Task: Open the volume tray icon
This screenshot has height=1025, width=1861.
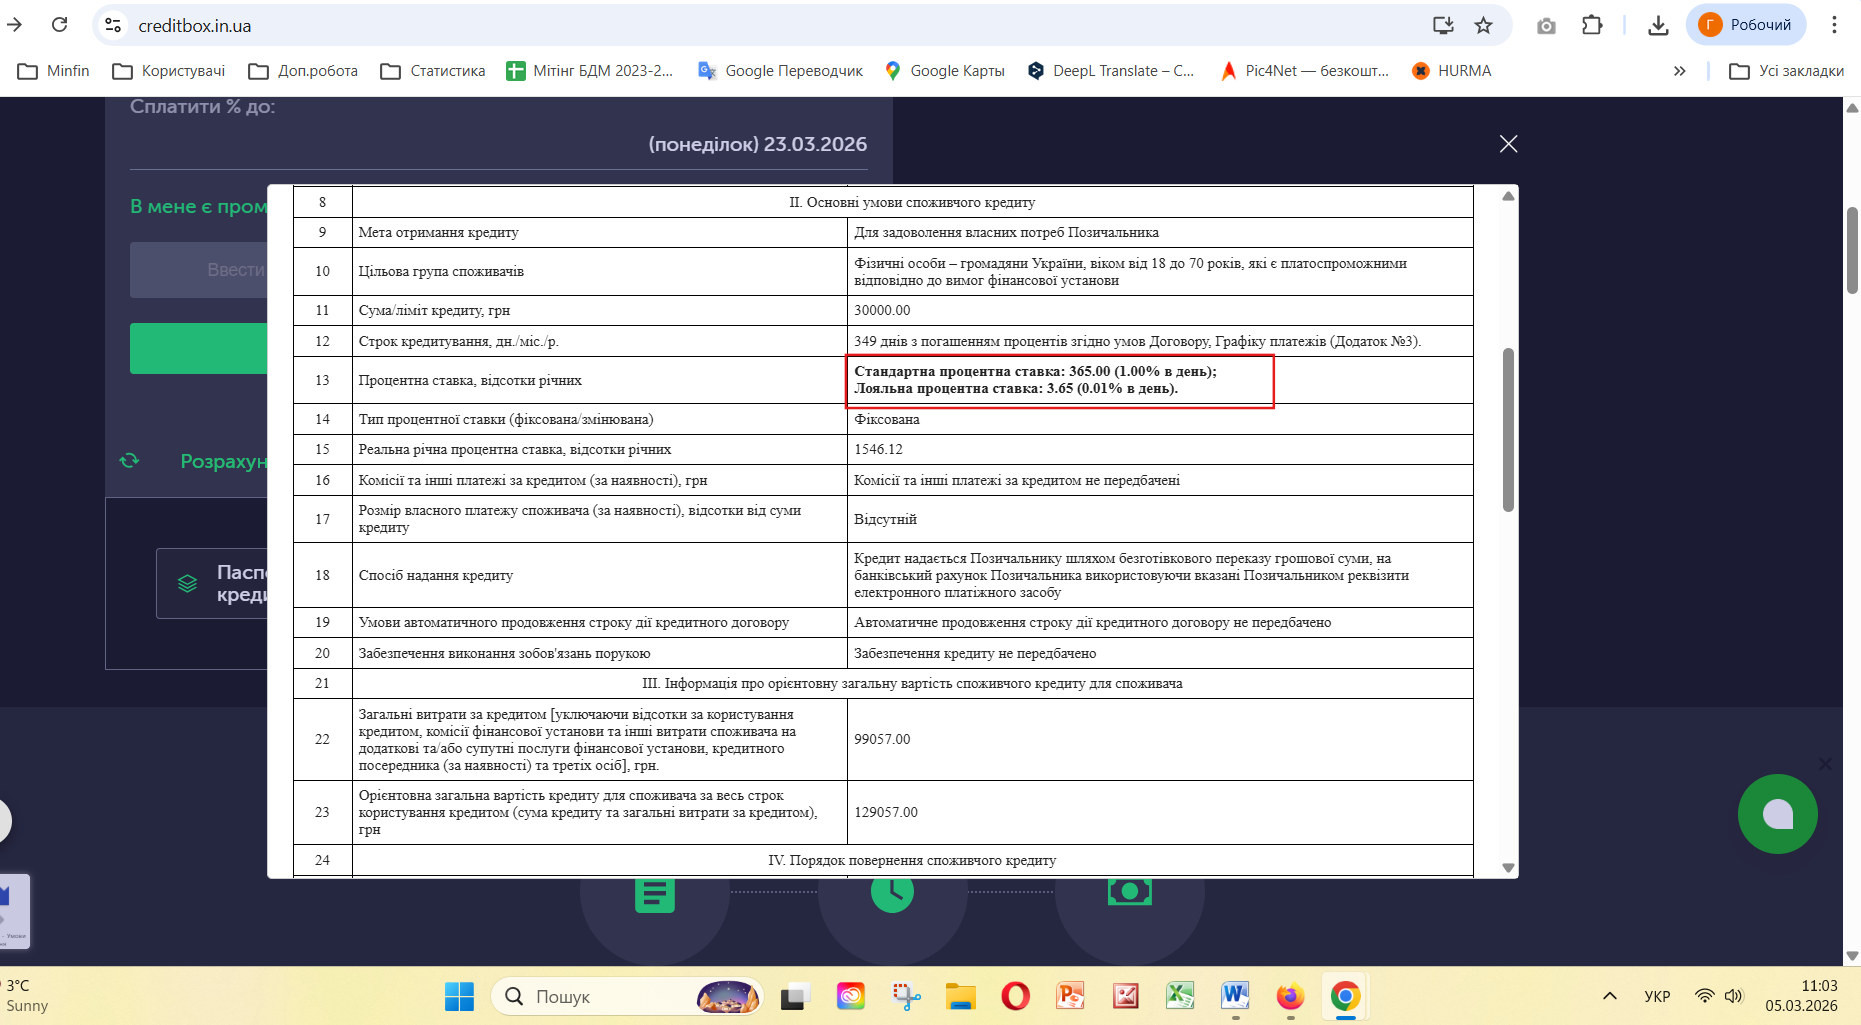Action: click(x=1734, y=996)
